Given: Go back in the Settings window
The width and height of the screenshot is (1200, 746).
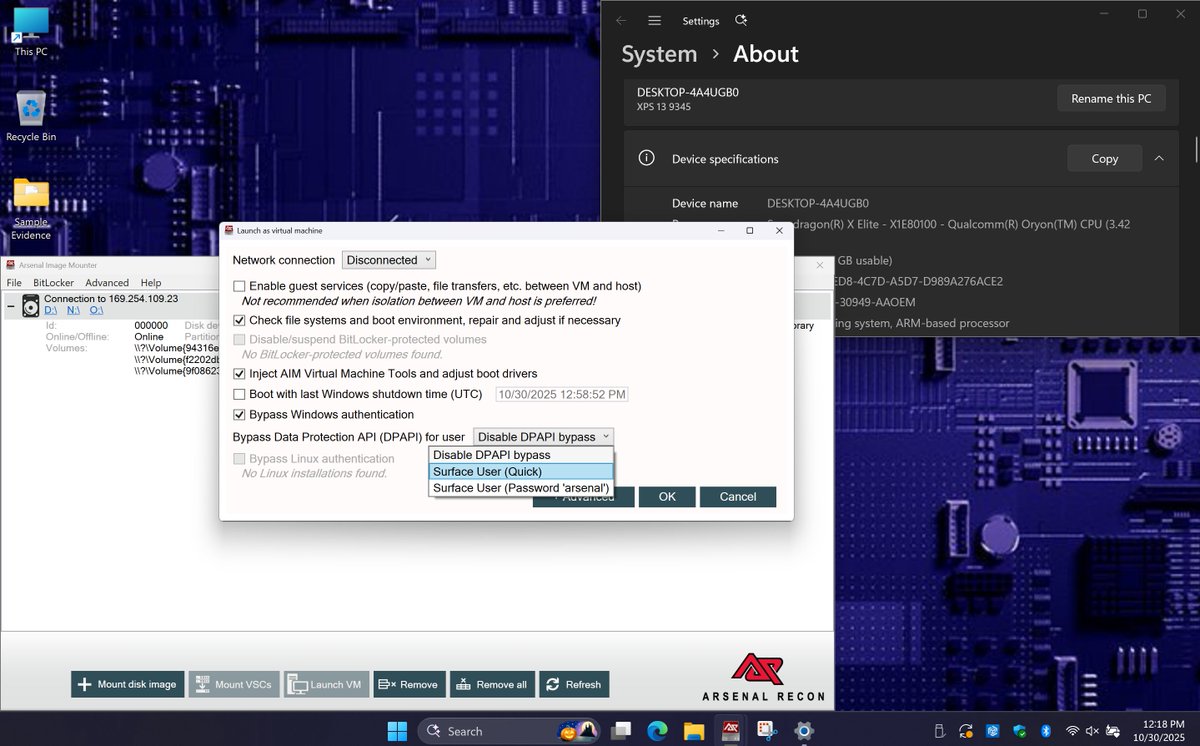Looking at the screenshot, I should (621, 20).
